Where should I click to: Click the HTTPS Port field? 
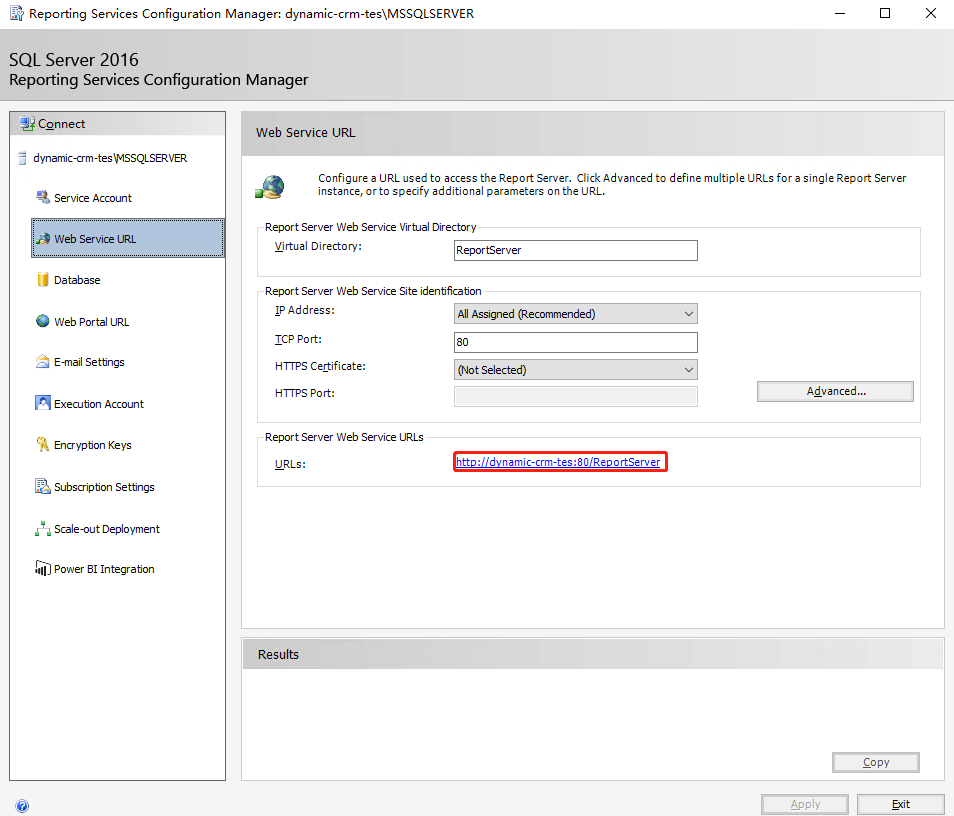pyautogui.click(x=576, y=396)
